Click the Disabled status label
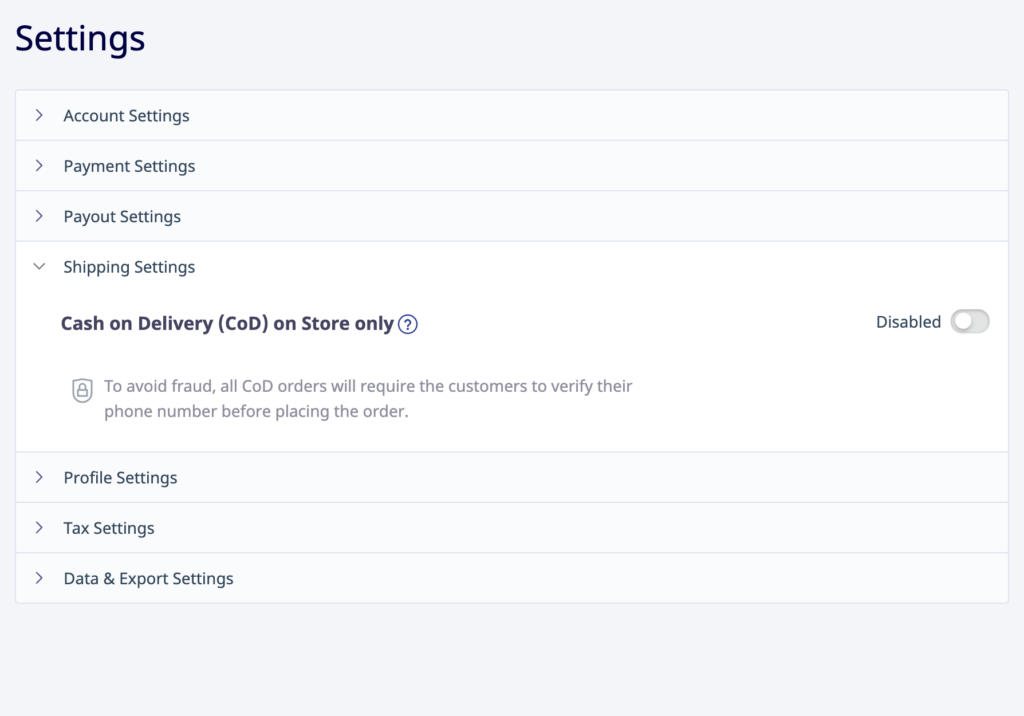1024x716 pixels. (908, 322)
